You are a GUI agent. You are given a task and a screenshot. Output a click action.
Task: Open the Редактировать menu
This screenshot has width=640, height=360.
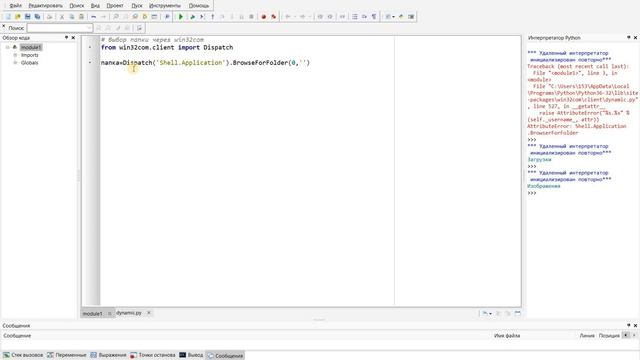pyautogui.click(x=45, y=6)
